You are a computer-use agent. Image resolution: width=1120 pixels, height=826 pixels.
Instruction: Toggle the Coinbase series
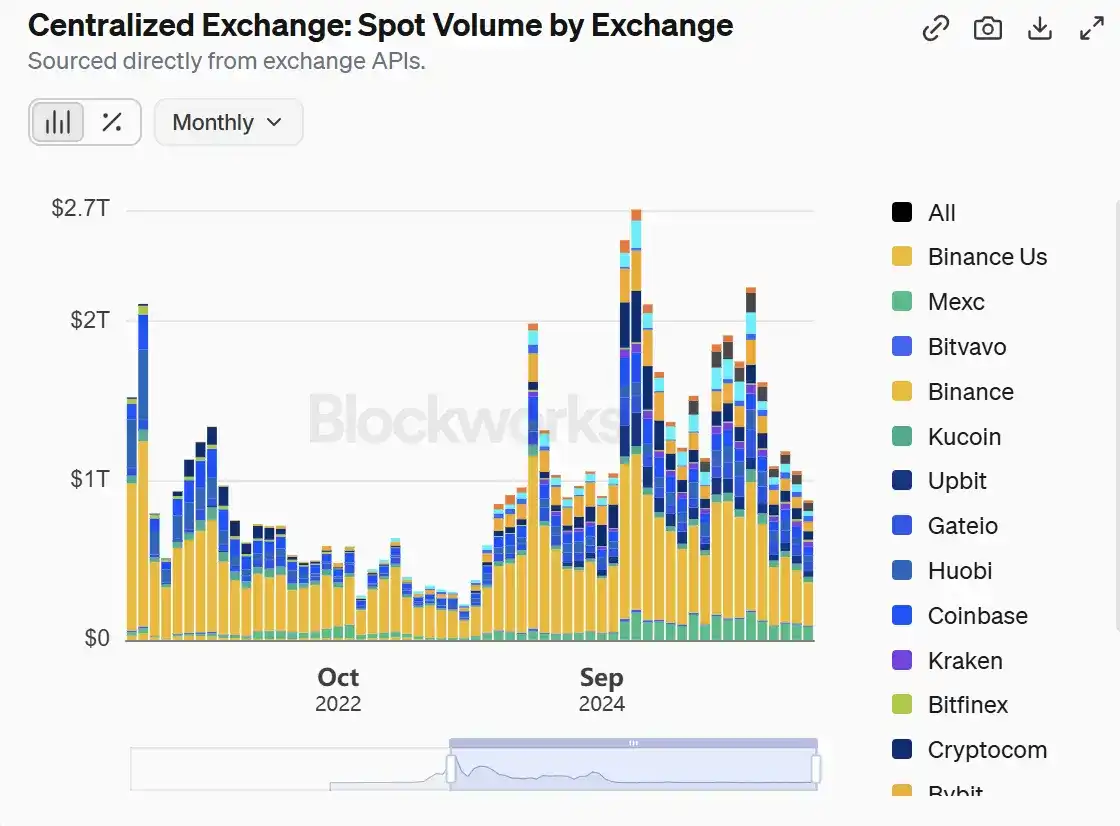[976, 616]
